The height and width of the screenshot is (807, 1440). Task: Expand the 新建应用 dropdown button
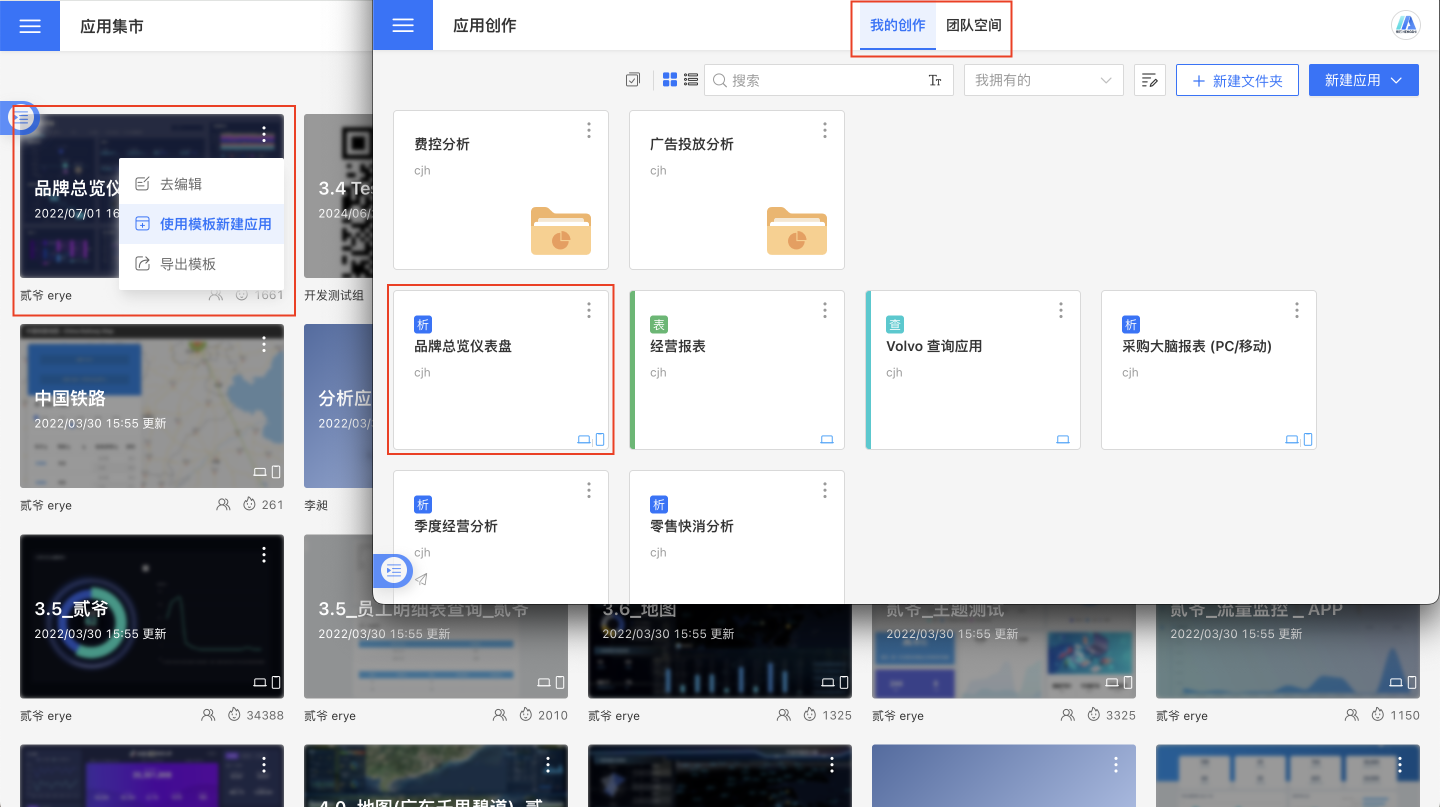click(x=1363, y=80)
